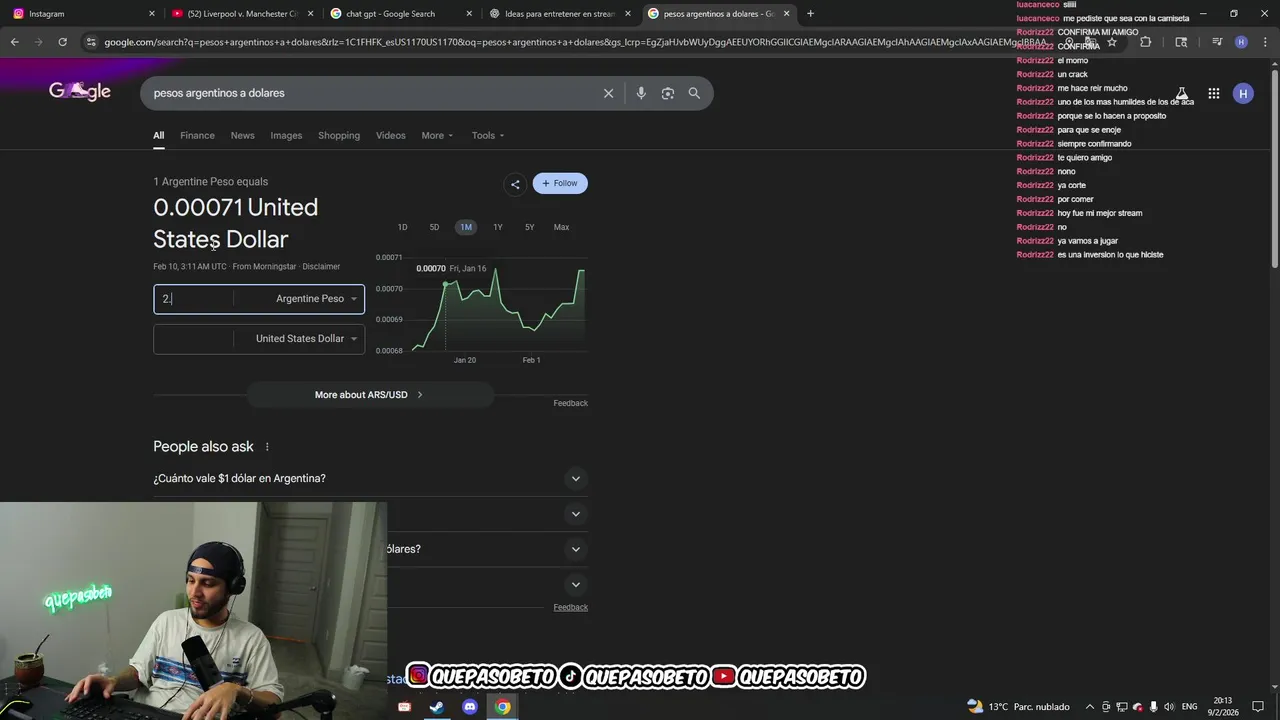This screenshot has height=720, width=1280.
Task: Select the Max chart range
Action: [x=562, y=227]
